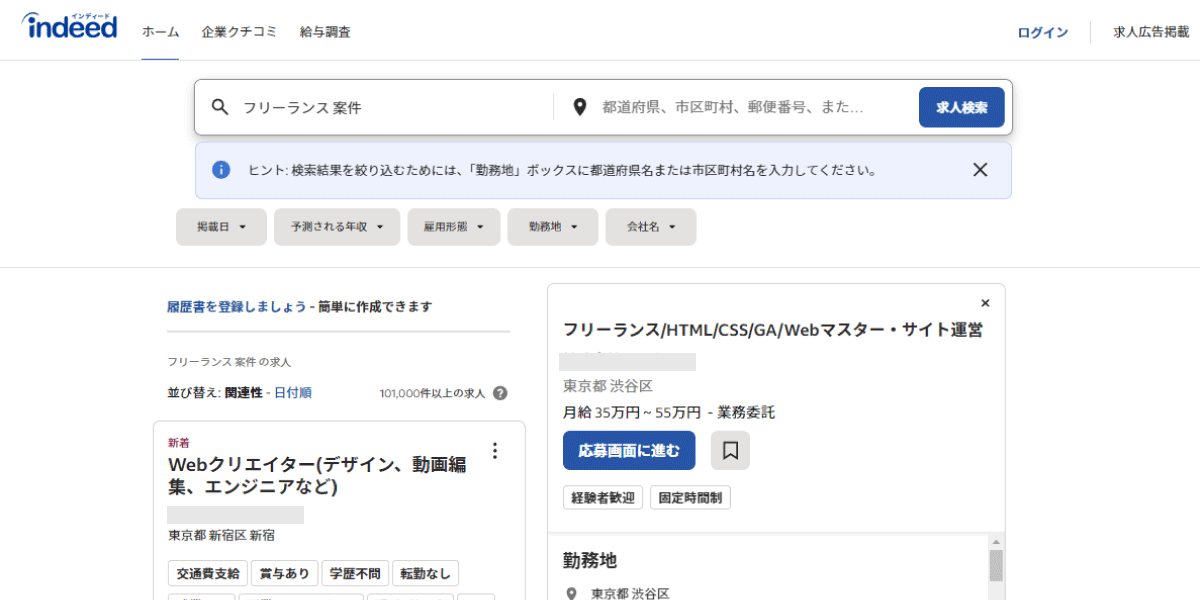This screenshot has width=1200, height=600.
Task: Click the 勤務地 section heading
Action: tap(590, 560)
